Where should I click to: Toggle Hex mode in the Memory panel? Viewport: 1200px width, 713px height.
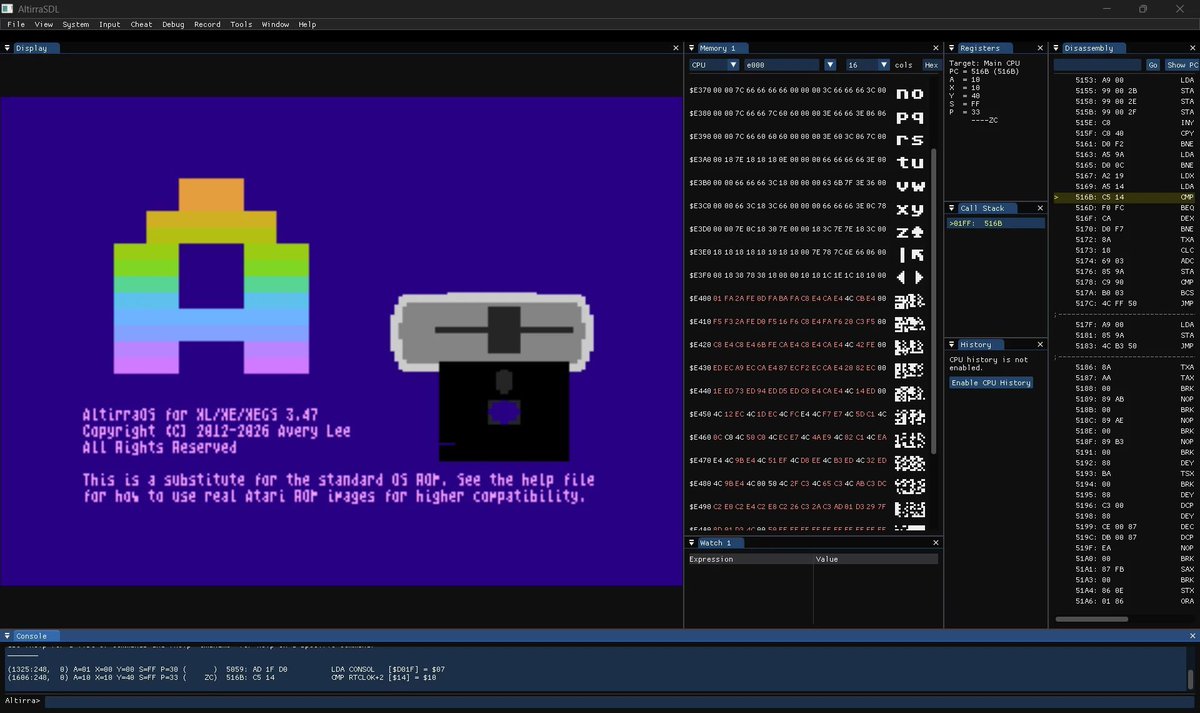click(x=930, y=64)
